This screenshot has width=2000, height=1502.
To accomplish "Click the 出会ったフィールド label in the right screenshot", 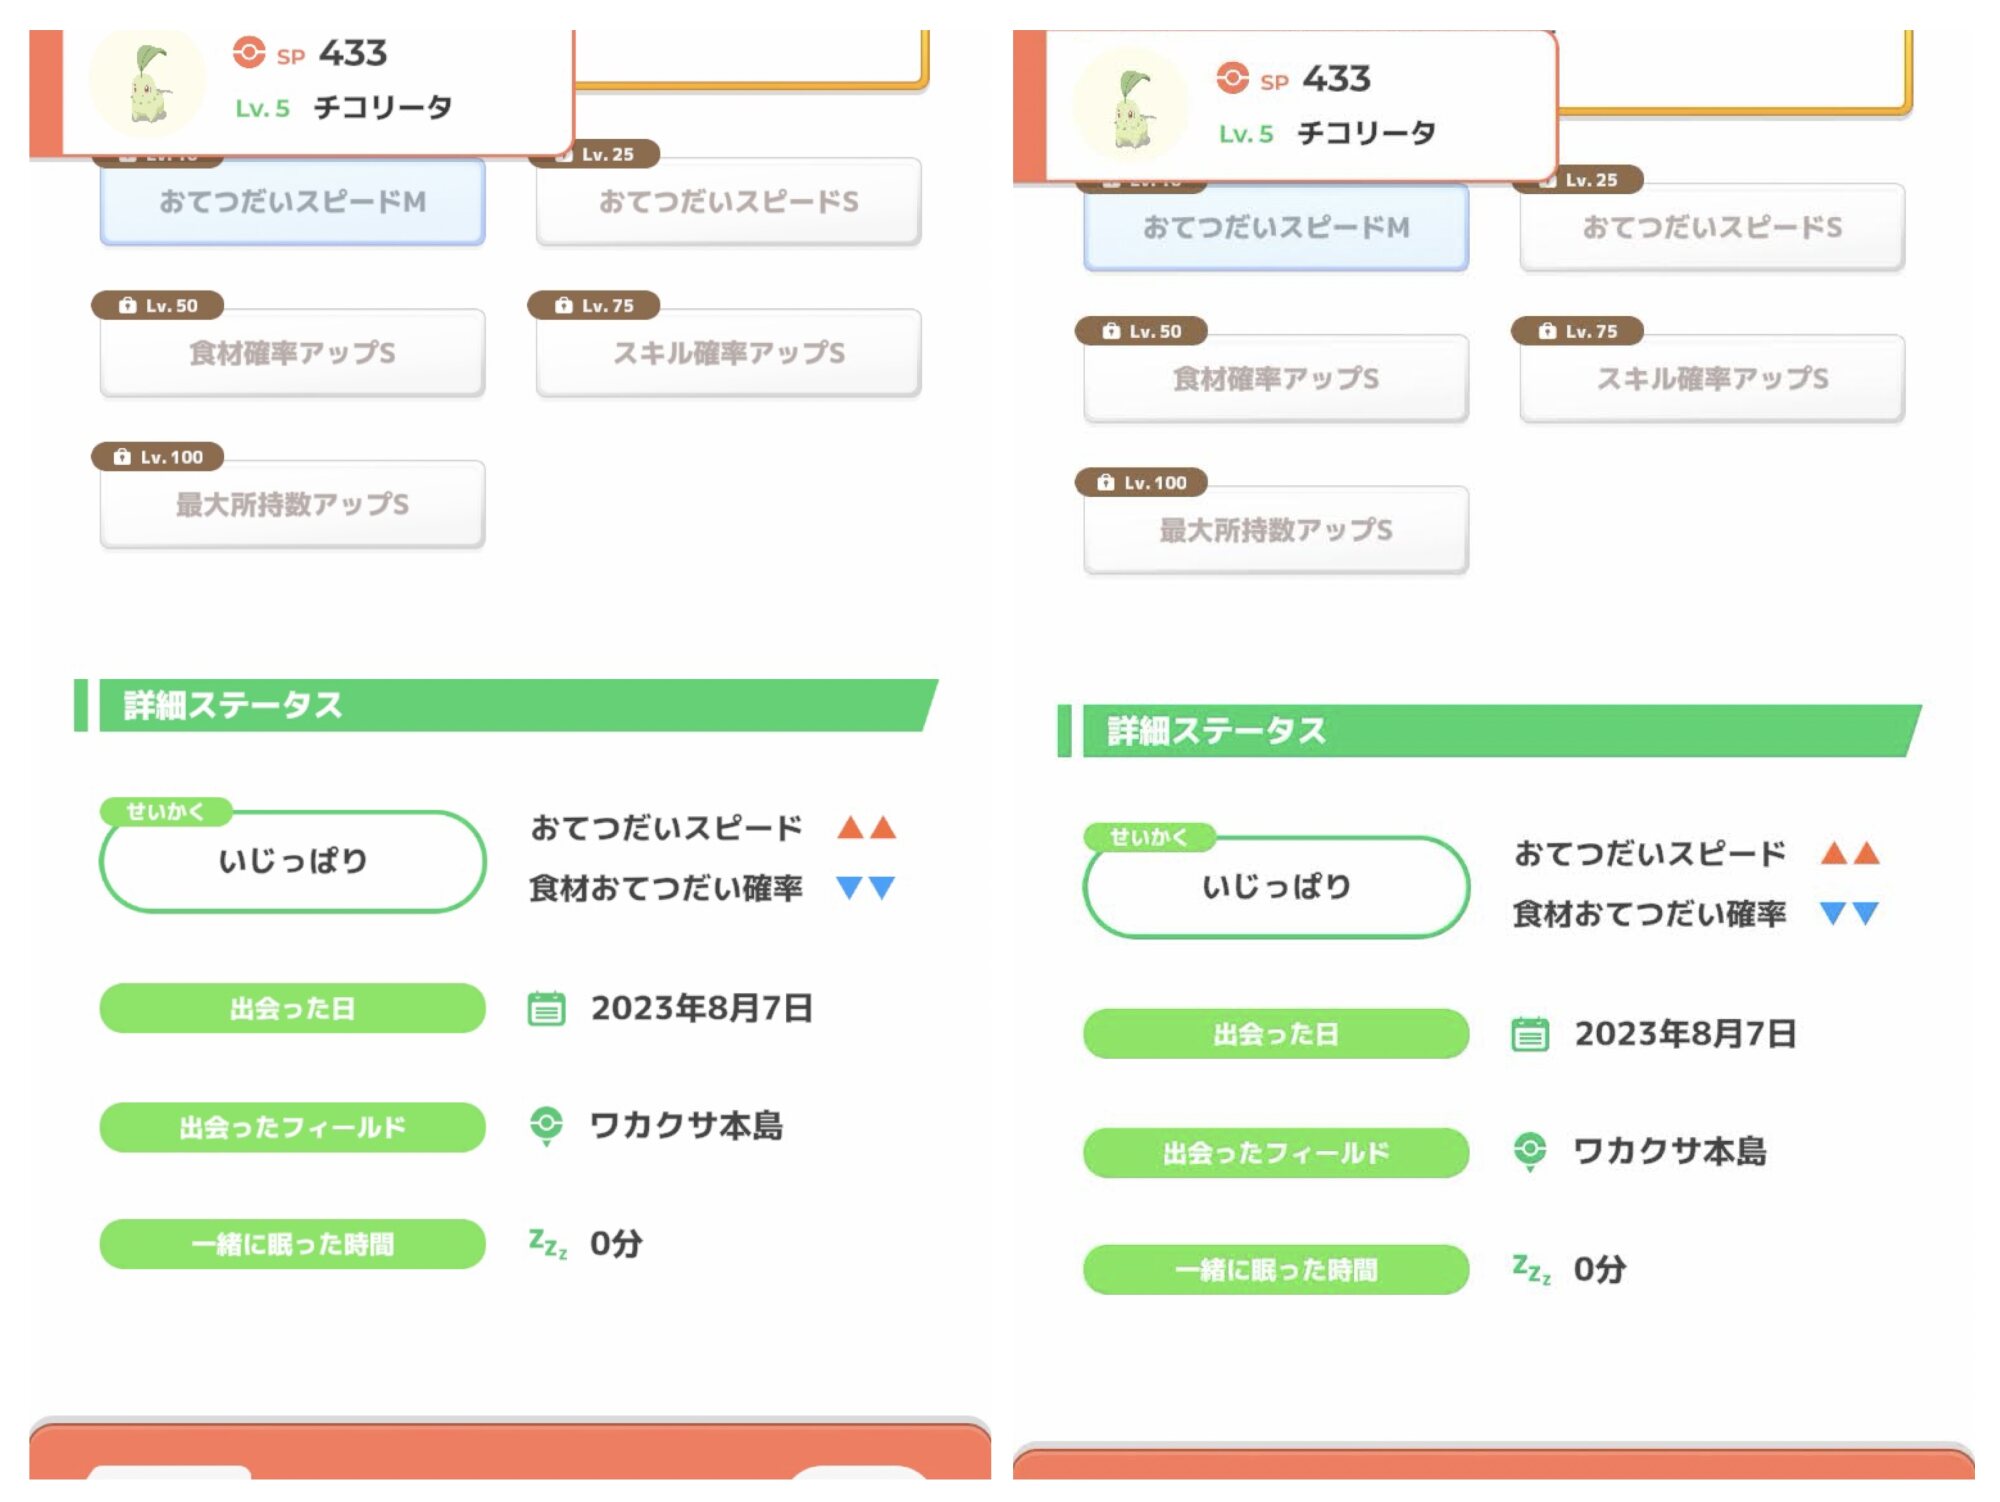I will [1275, 1153].
